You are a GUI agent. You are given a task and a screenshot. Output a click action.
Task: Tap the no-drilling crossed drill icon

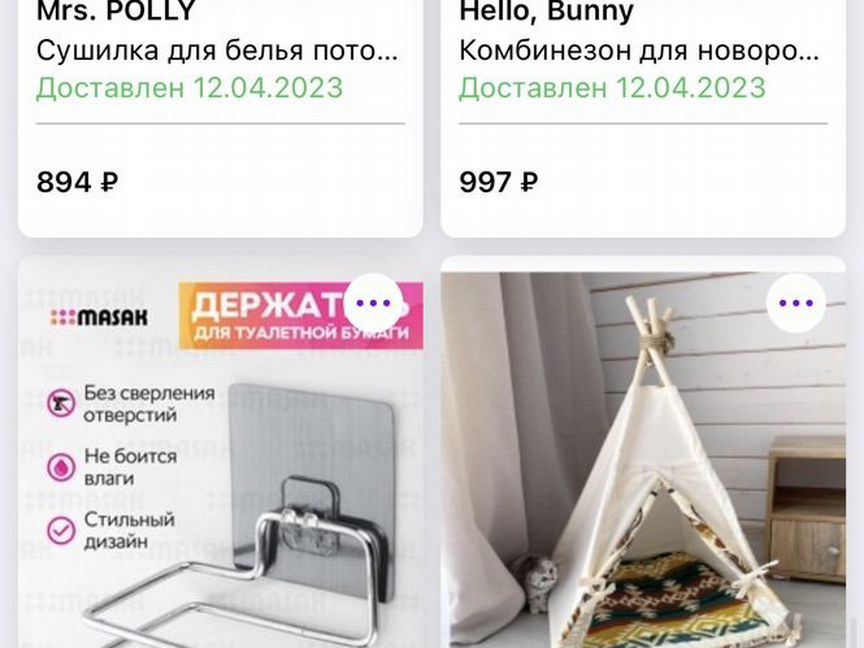coord(61,404)
